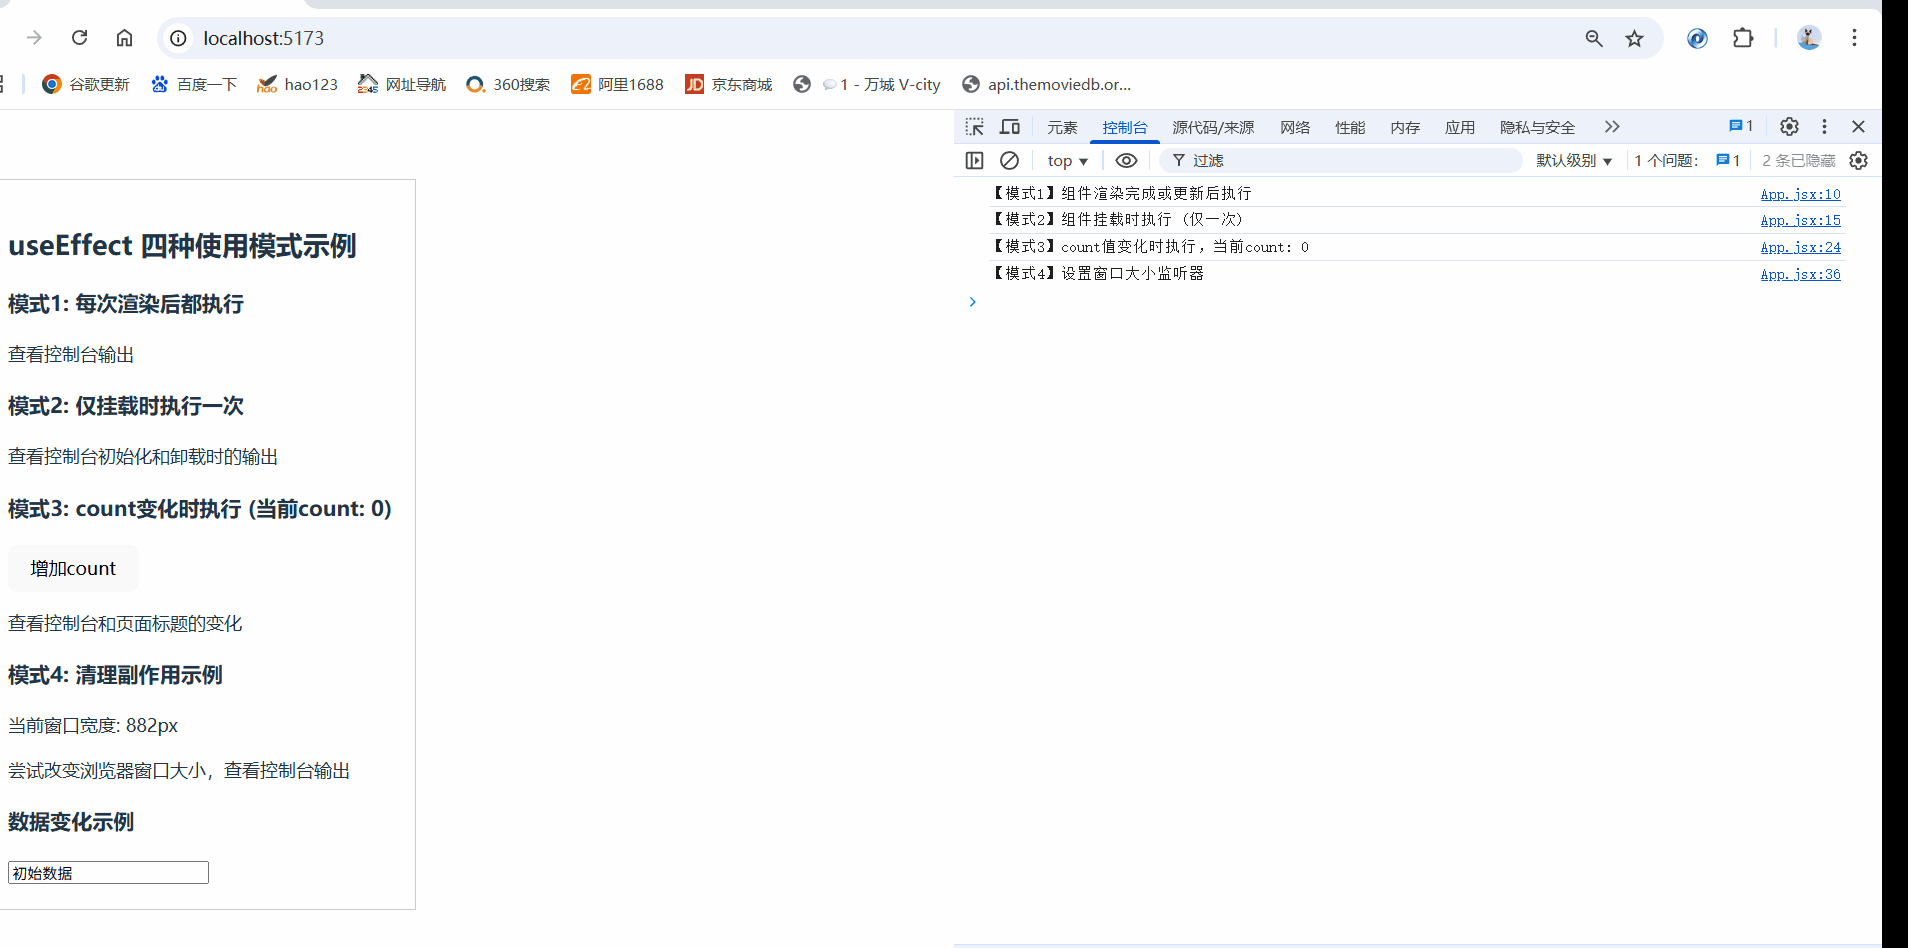
Task: Open the 谷歌更新 bookmark
Action: coord(86,84)
